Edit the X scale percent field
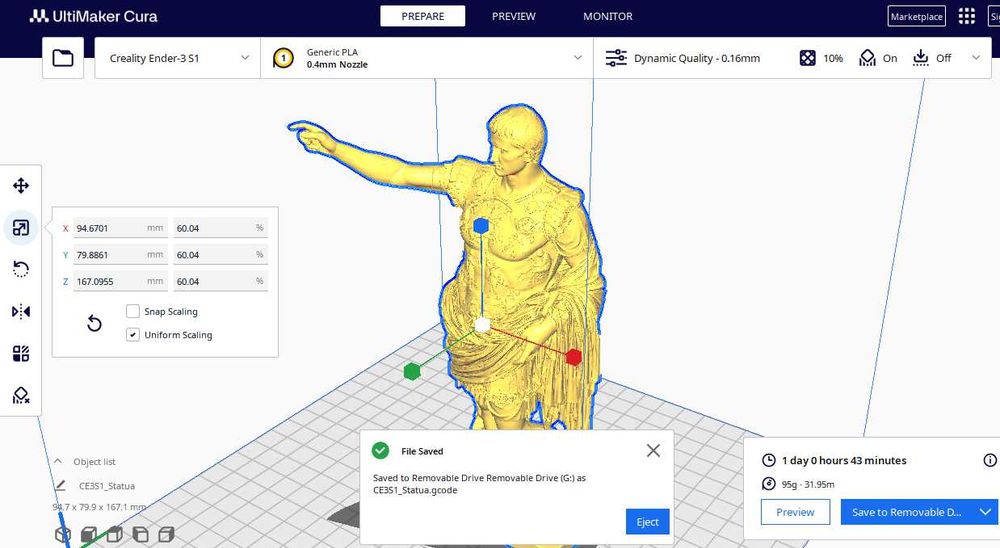The width and height of the screenshot is (1000, 548). tap(221, 228)
